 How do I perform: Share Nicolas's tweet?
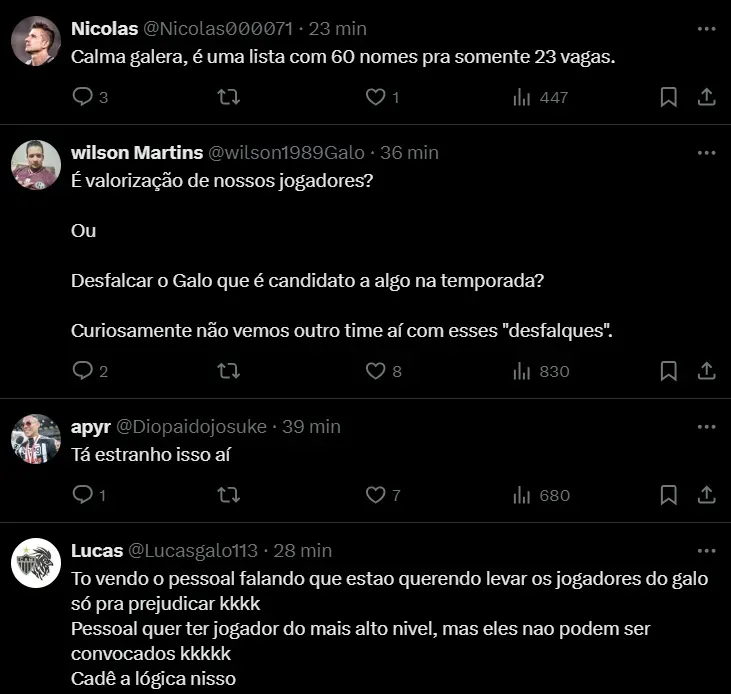(705, 97)
